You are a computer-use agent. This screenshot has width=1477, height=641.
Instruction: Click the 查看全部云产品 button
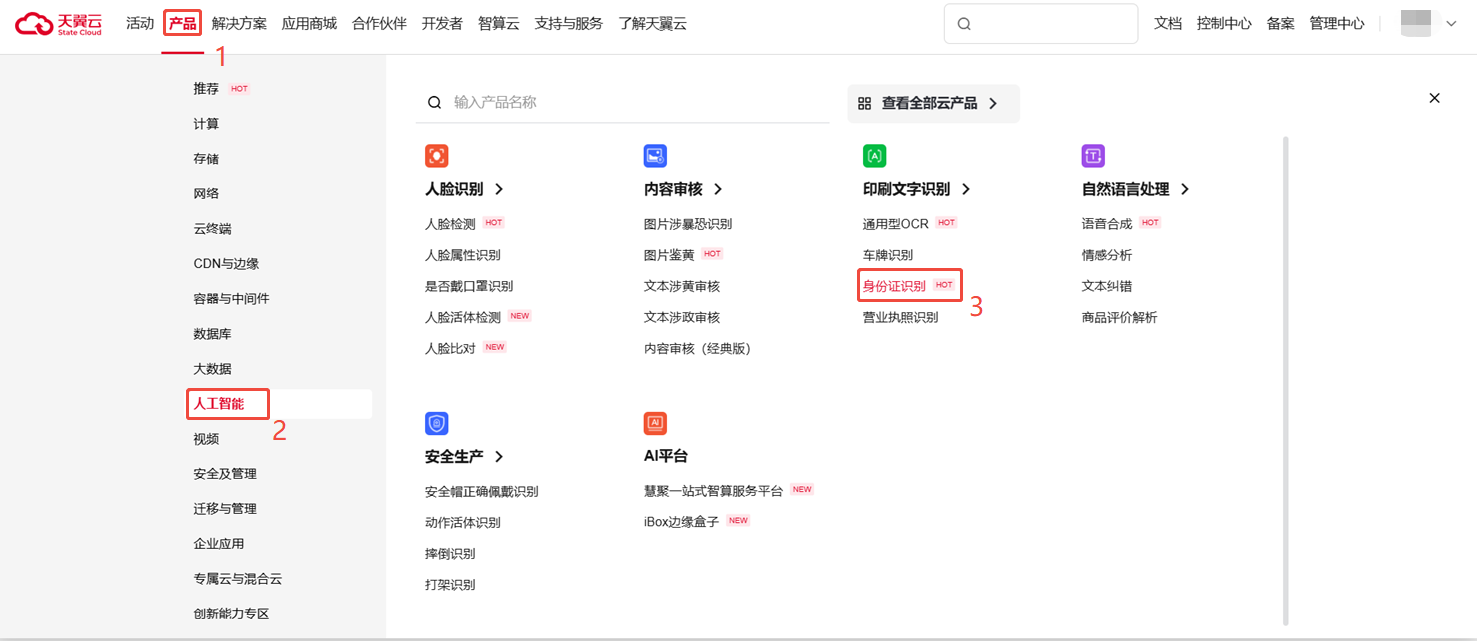click(933, 104)
